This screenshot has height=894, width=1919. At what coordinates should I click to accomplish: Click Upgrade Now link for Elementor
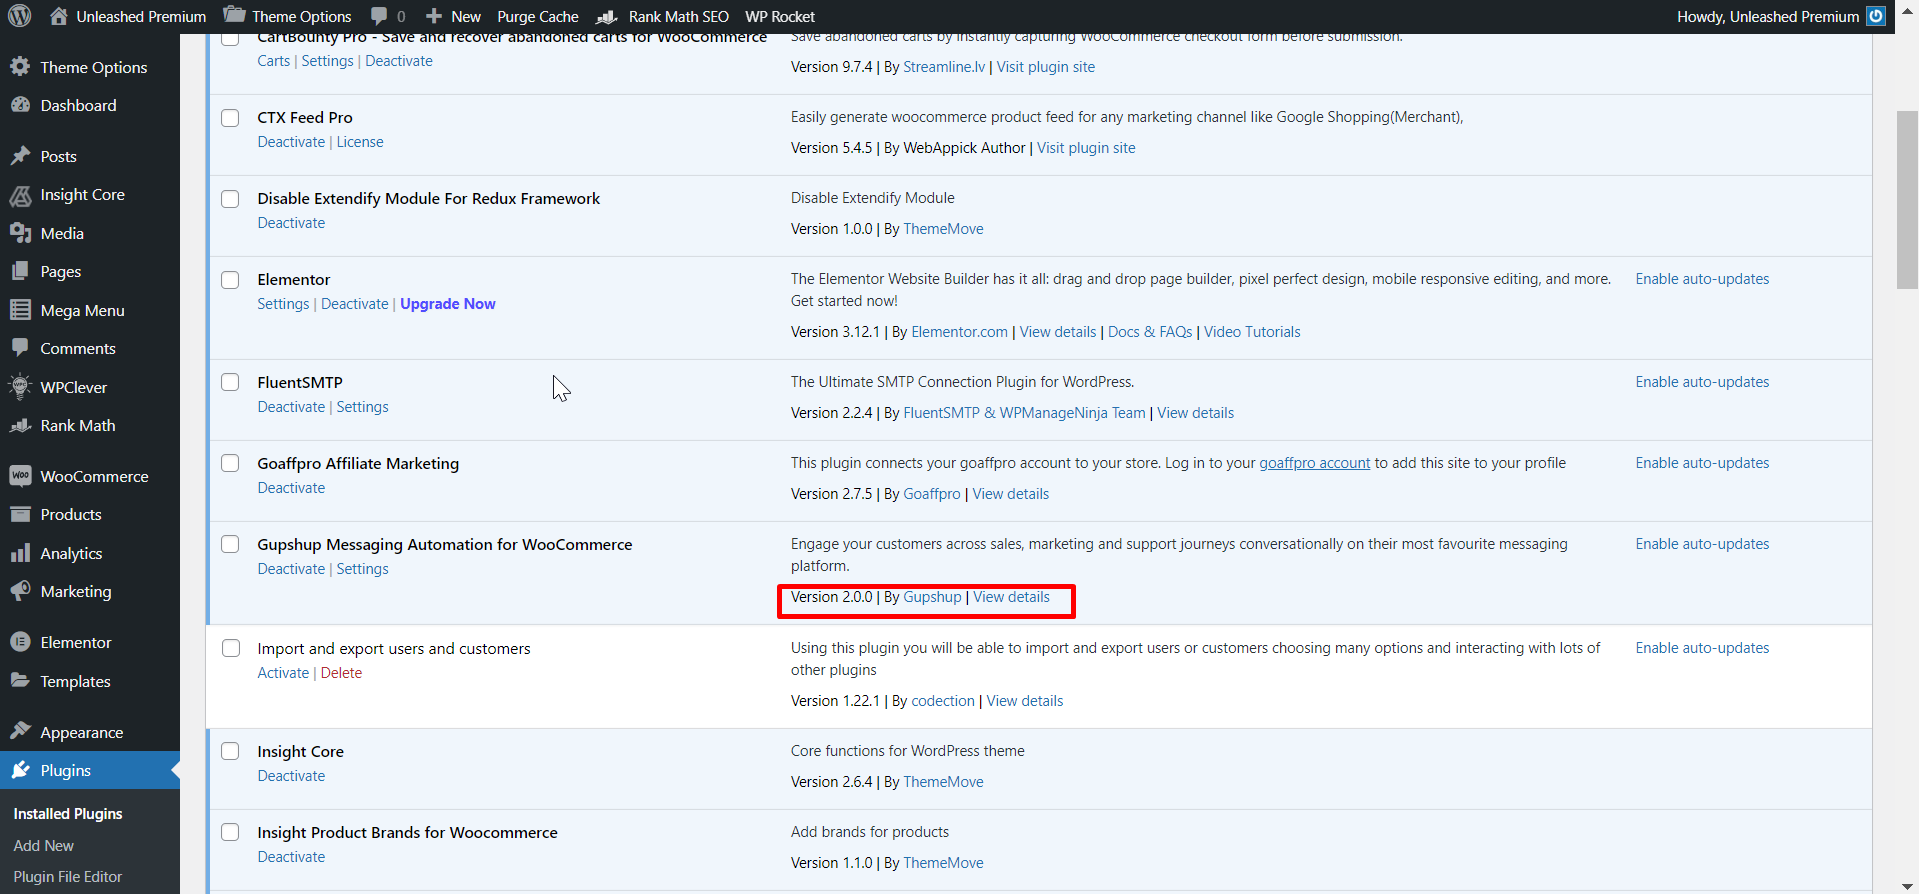click(448, 304)
